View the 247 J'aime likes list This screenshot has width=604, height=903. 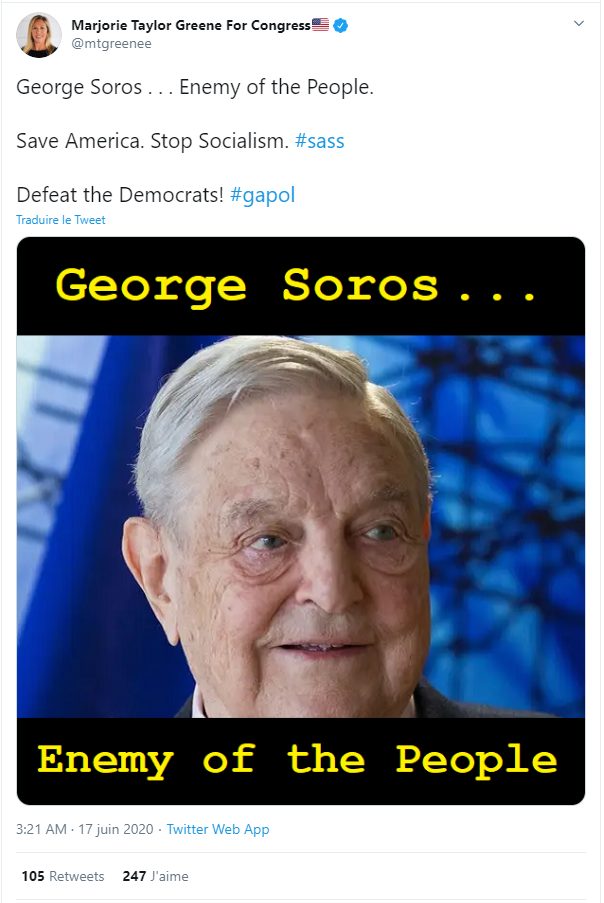click(155, 876)
